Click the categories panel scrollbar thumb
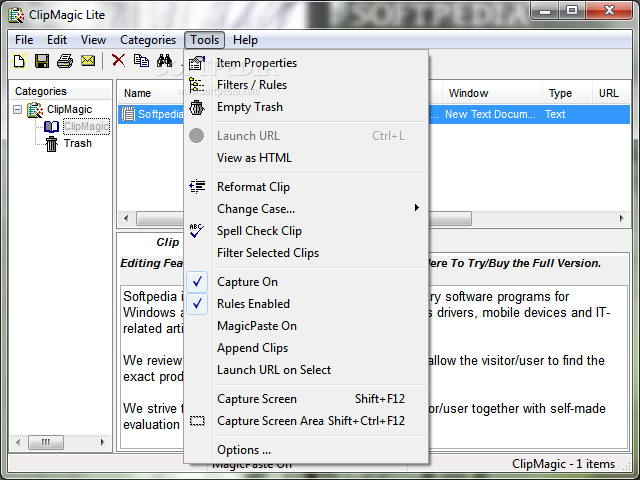Viewport: 640px width, 480px height. coord(46,442)
